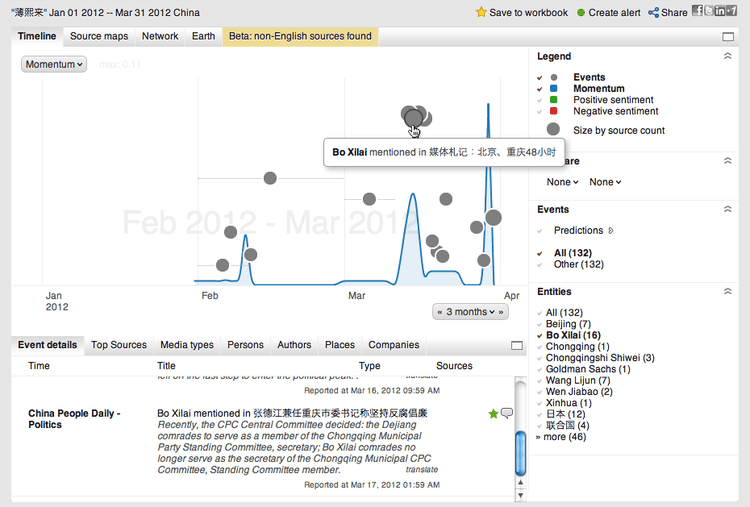This screenshot has height=507, width=750.
Task: Uncheck the Bo Xilai (16) entity
Action: [x=540, y=336]
